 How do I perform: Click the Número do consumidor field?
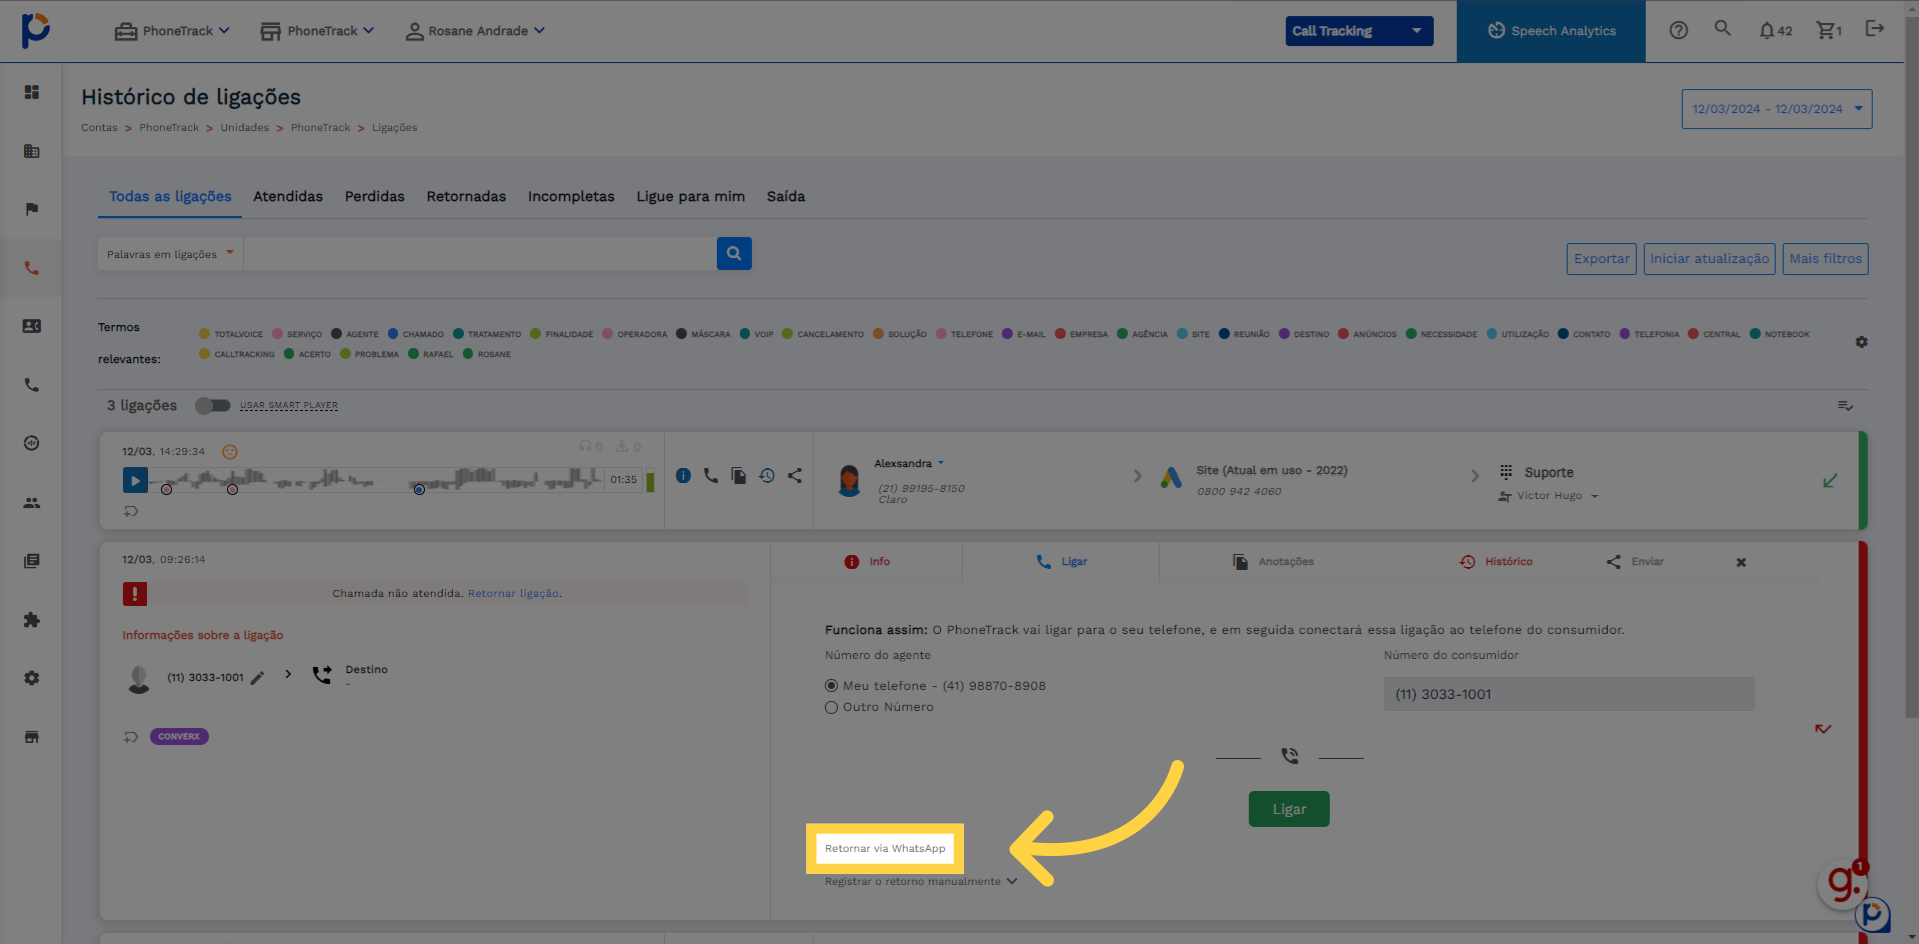point(1569,694)
